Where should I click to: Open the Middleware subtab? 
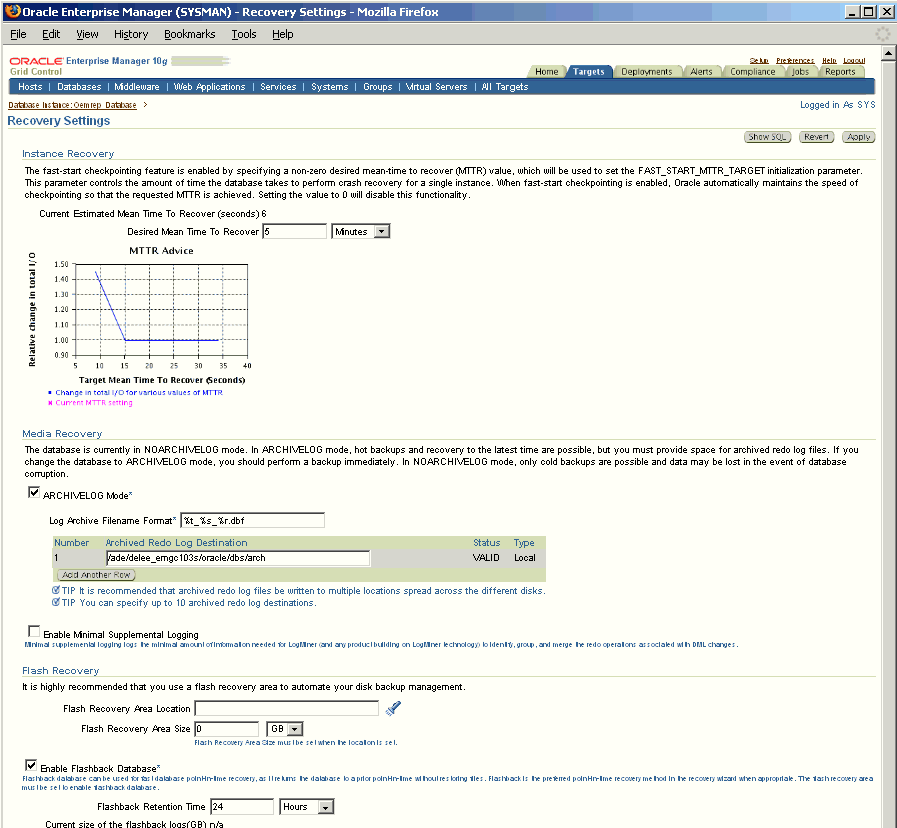[137, 87]
